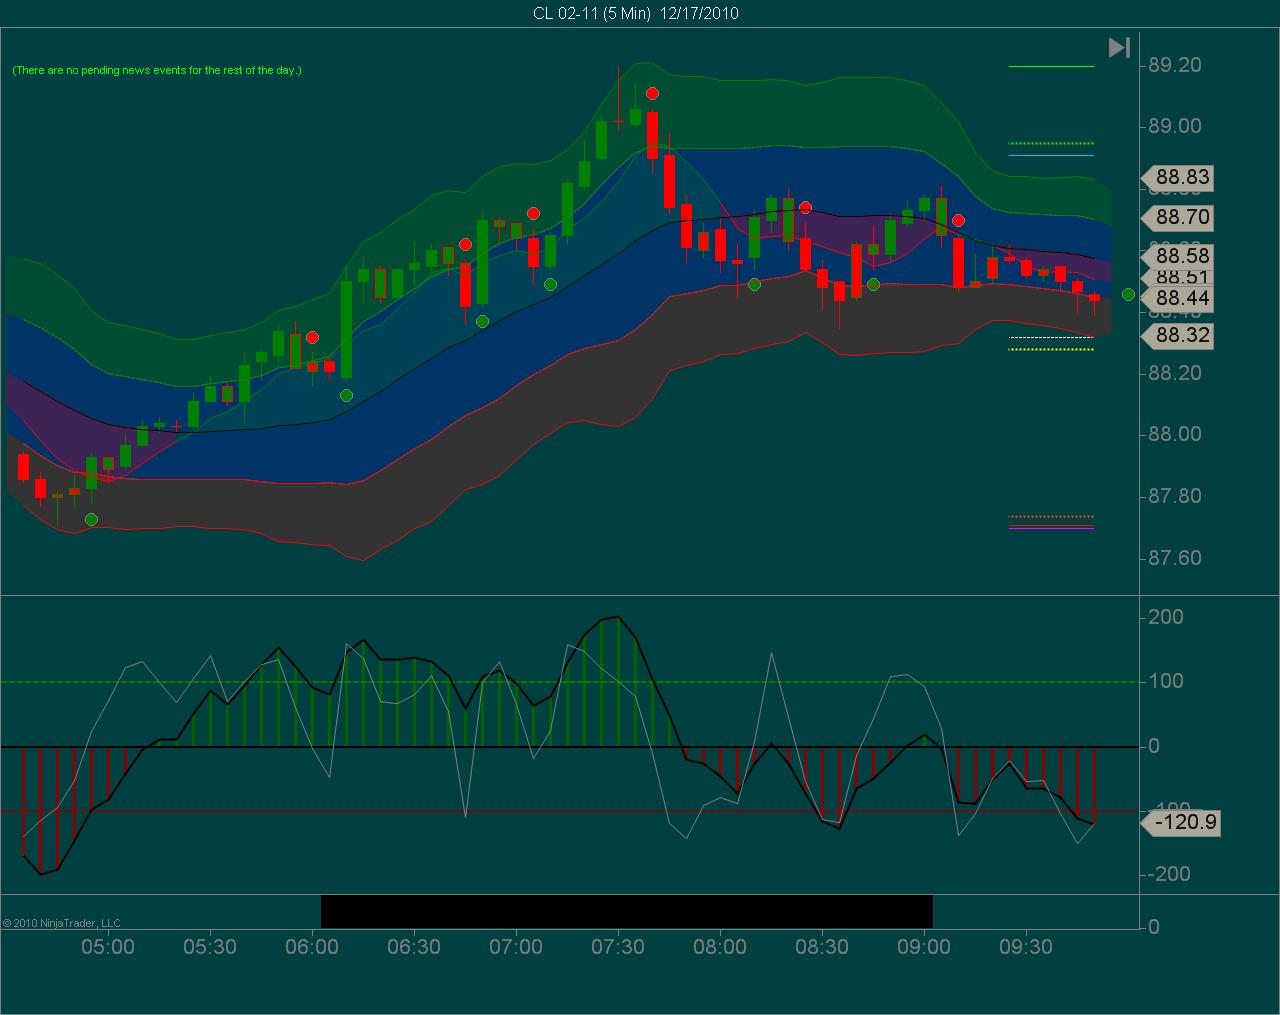Viewport: 1280px width, 1015px height.
Task: Click the 87.60 price axis label
Action: pos(1175,558)
